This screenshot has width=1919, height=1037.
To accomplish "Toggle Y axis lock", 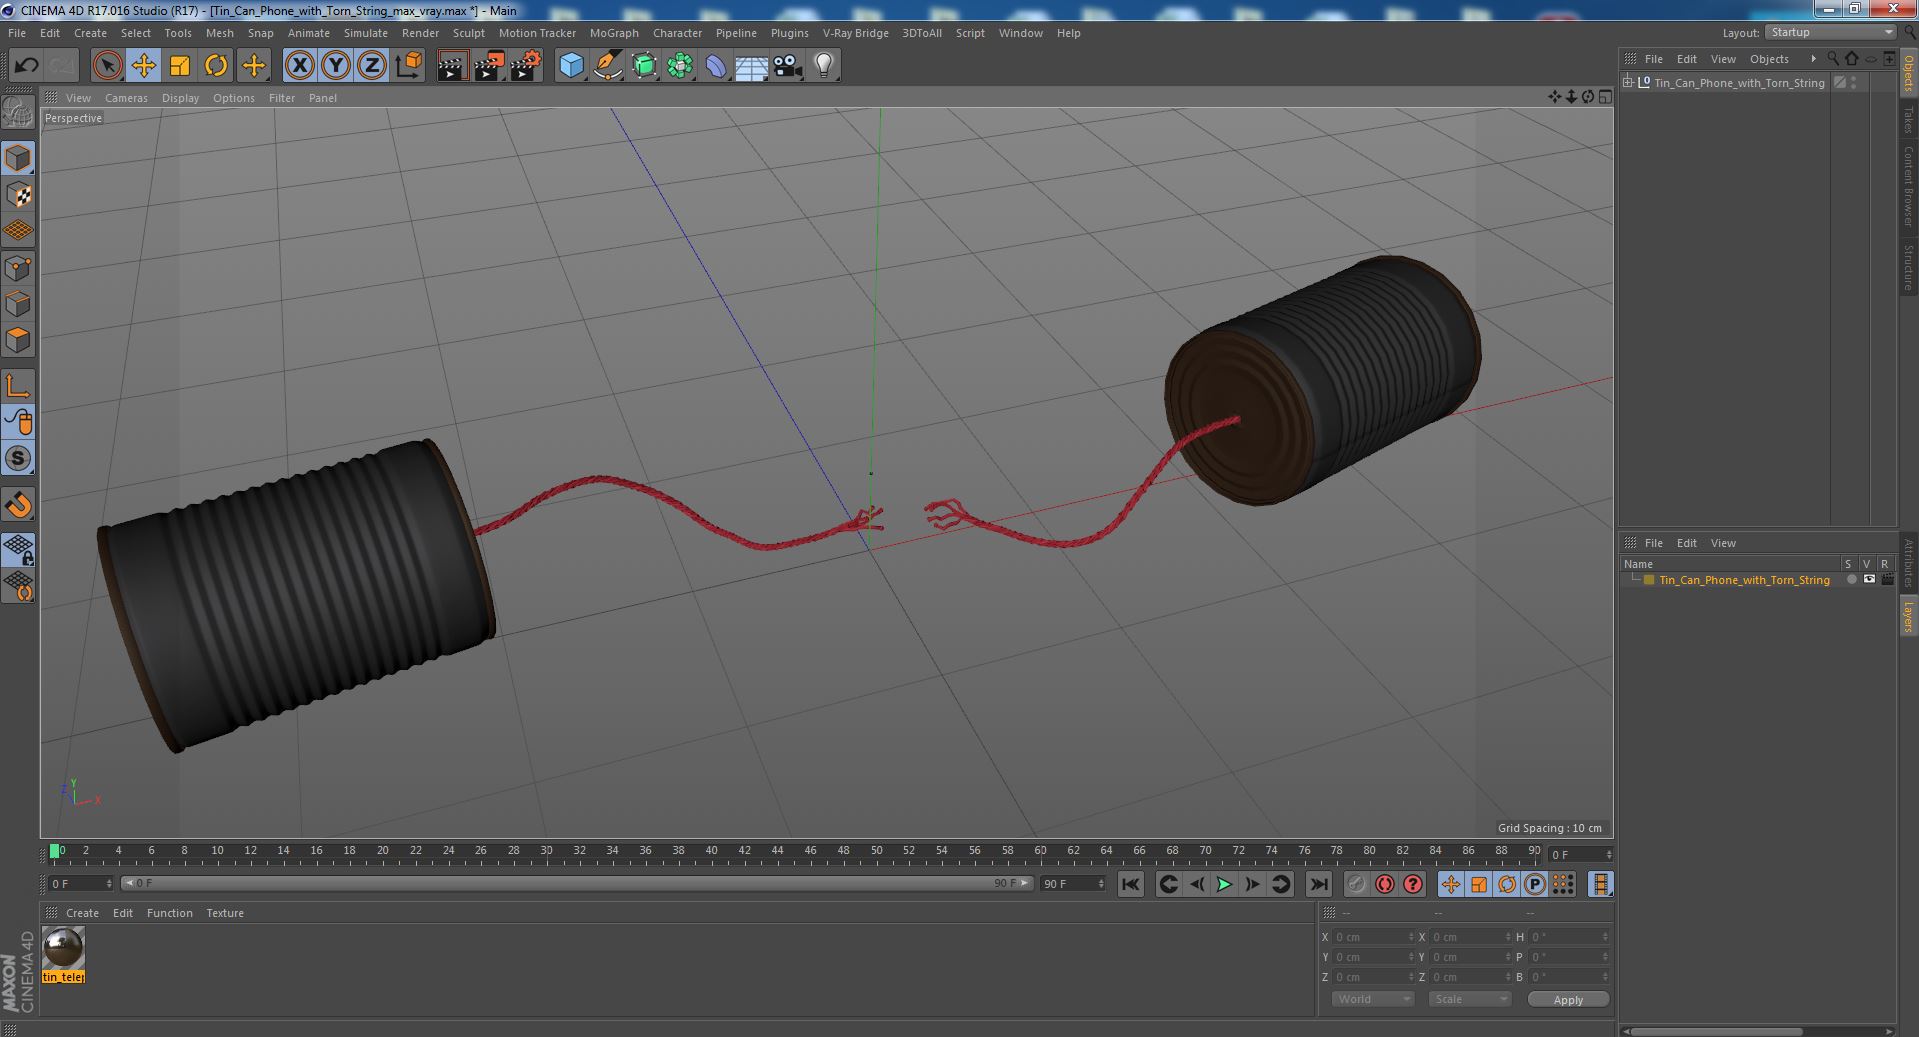I will [336, 66].
